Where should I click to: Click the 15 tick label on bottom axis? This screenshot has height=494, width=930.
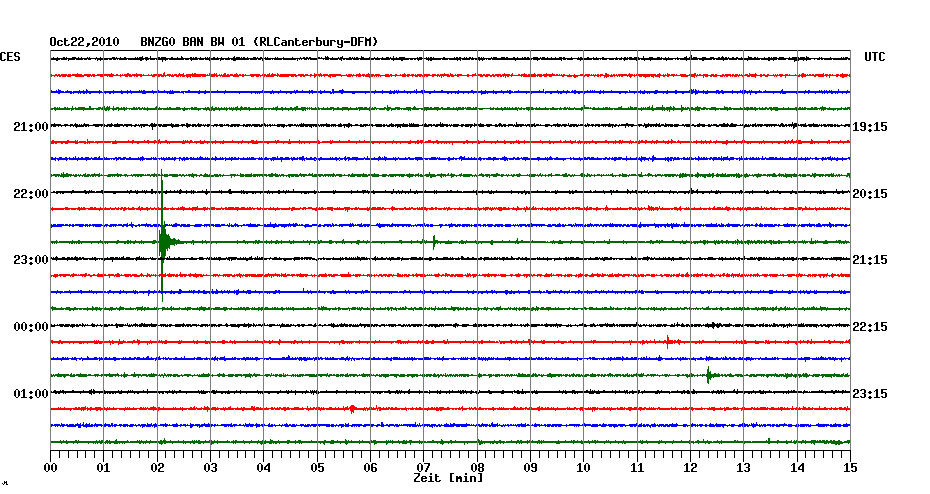[x=849, y=467]
